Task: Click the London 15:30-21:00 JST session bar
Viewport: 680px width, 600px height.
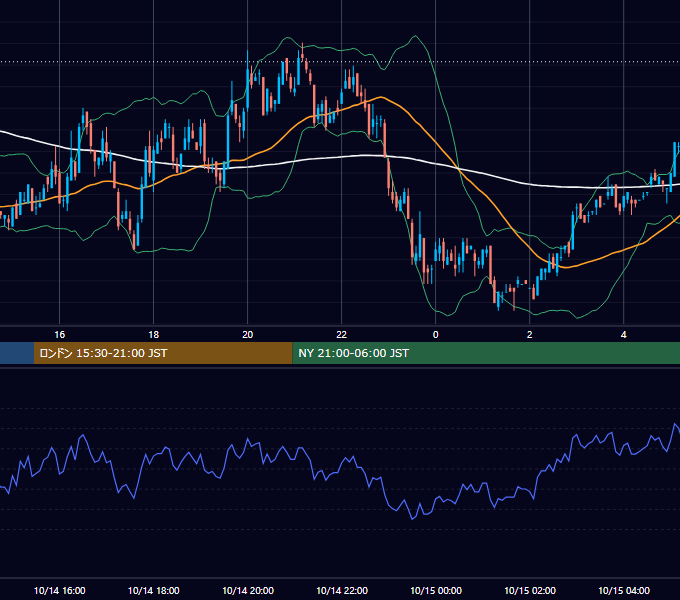Action: (x=163, y=353)
